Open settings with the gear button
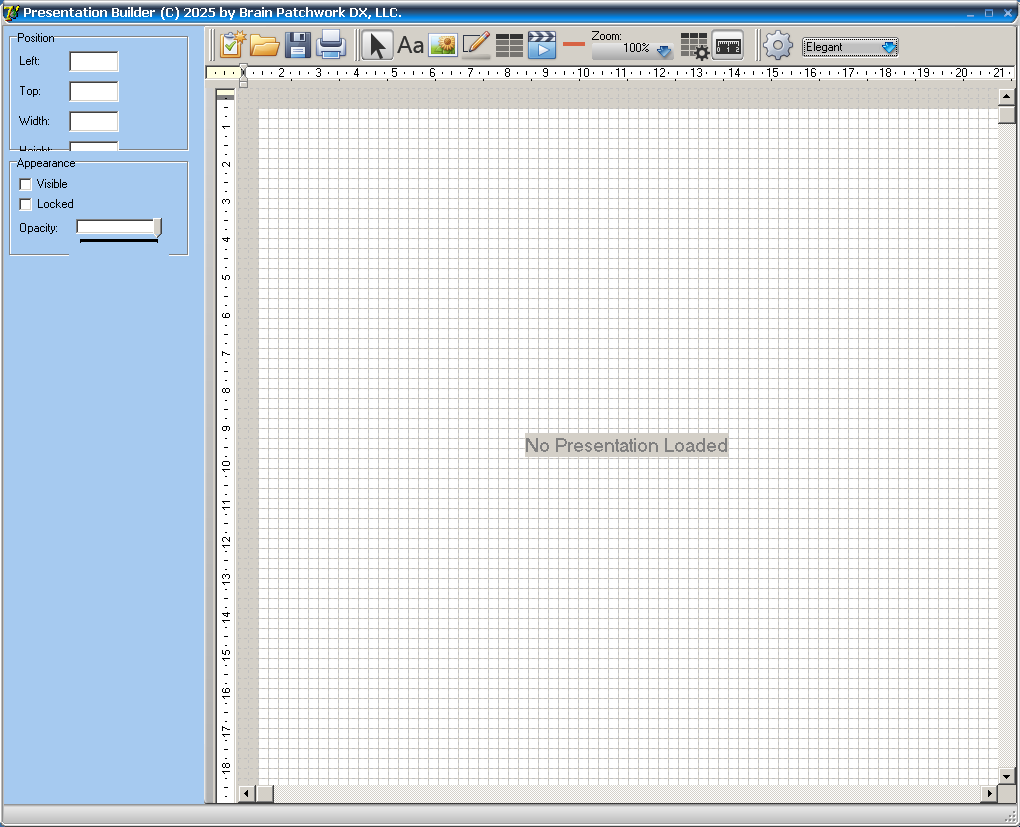1020x827 pixels. [x=778, y=45]
